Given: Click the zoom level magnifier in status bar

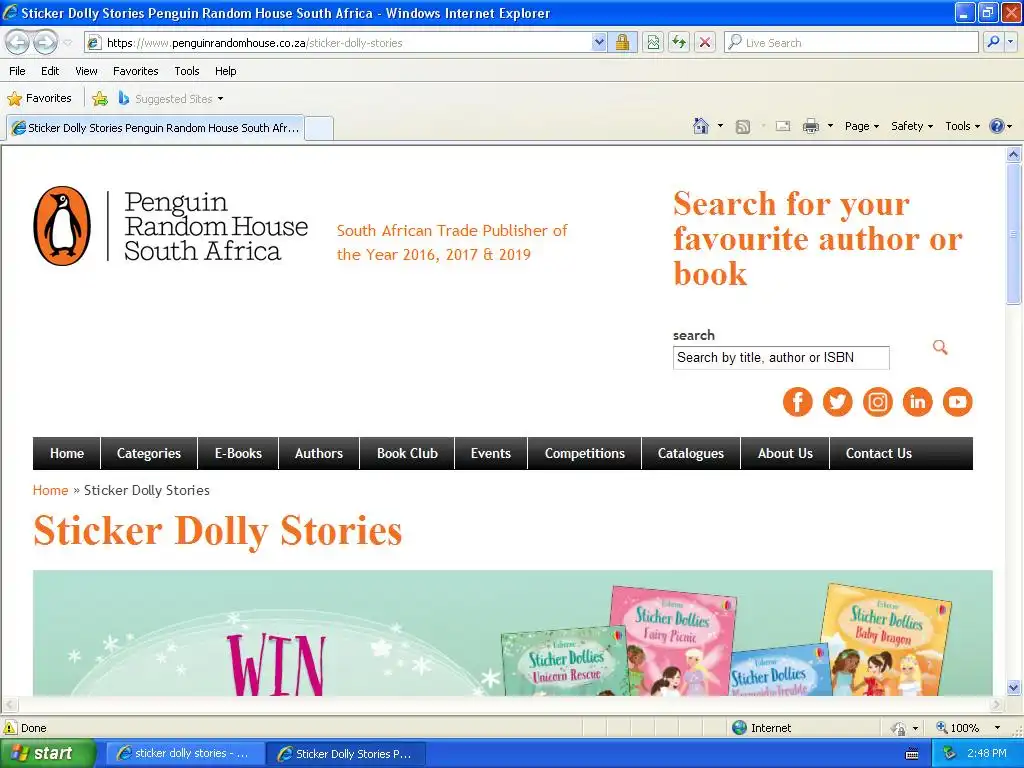Looking at the screenshot, I should point(942,728).
